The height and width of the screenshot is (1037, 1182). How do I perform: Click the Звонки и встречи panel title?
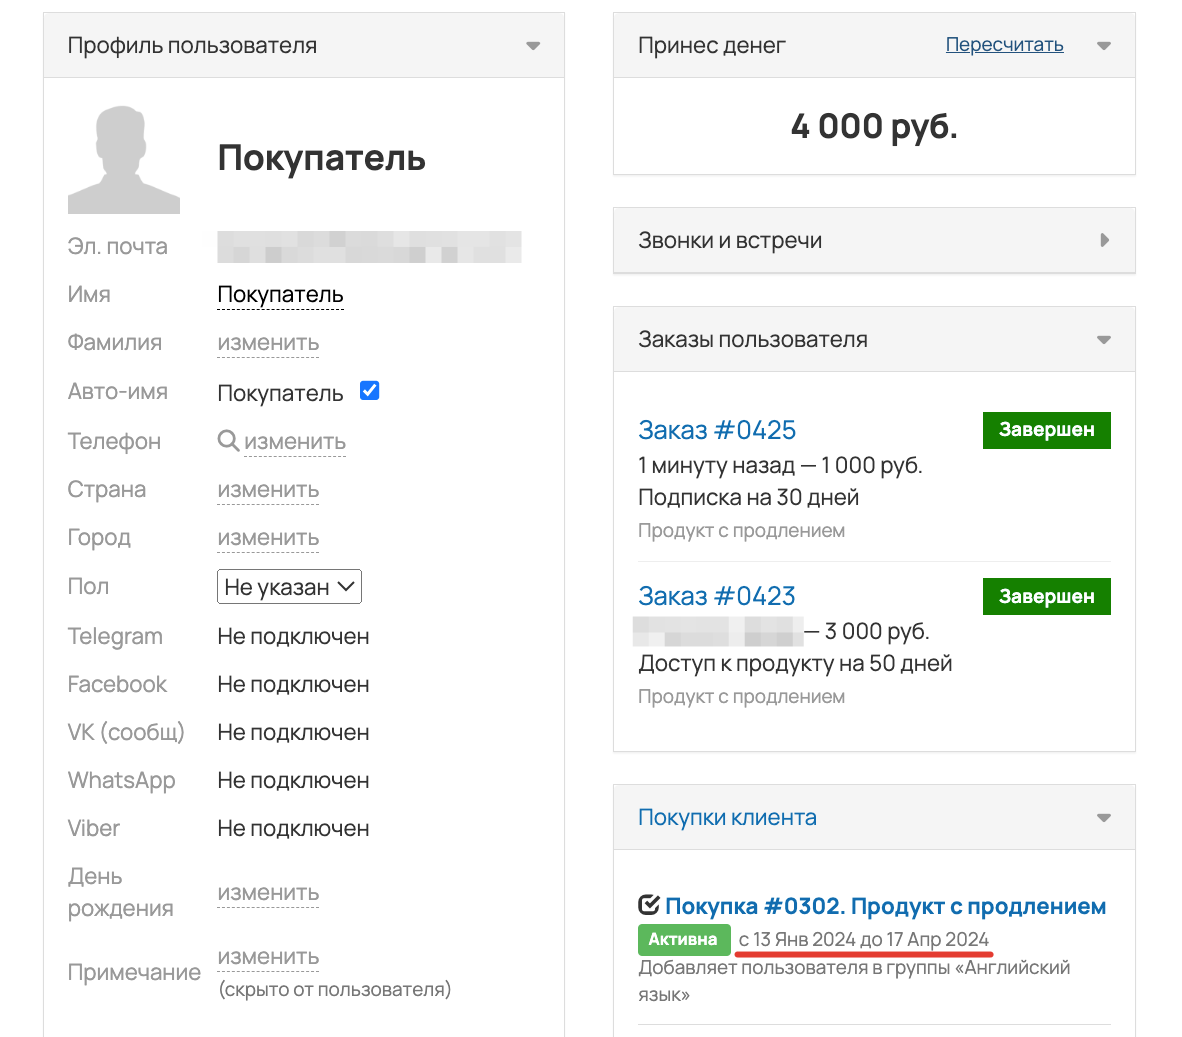[730, 240]
